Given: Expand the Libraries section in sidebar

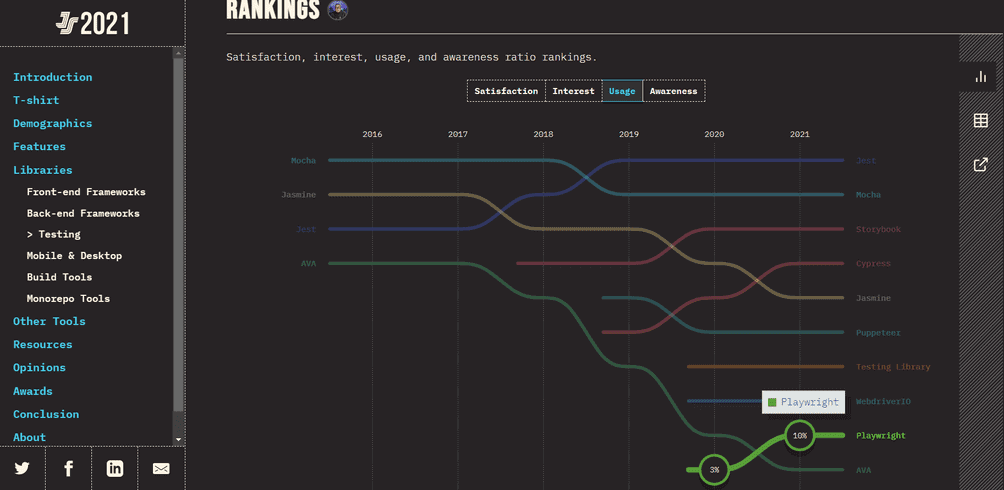Looking at the screenshot, I should click(42, 170).
